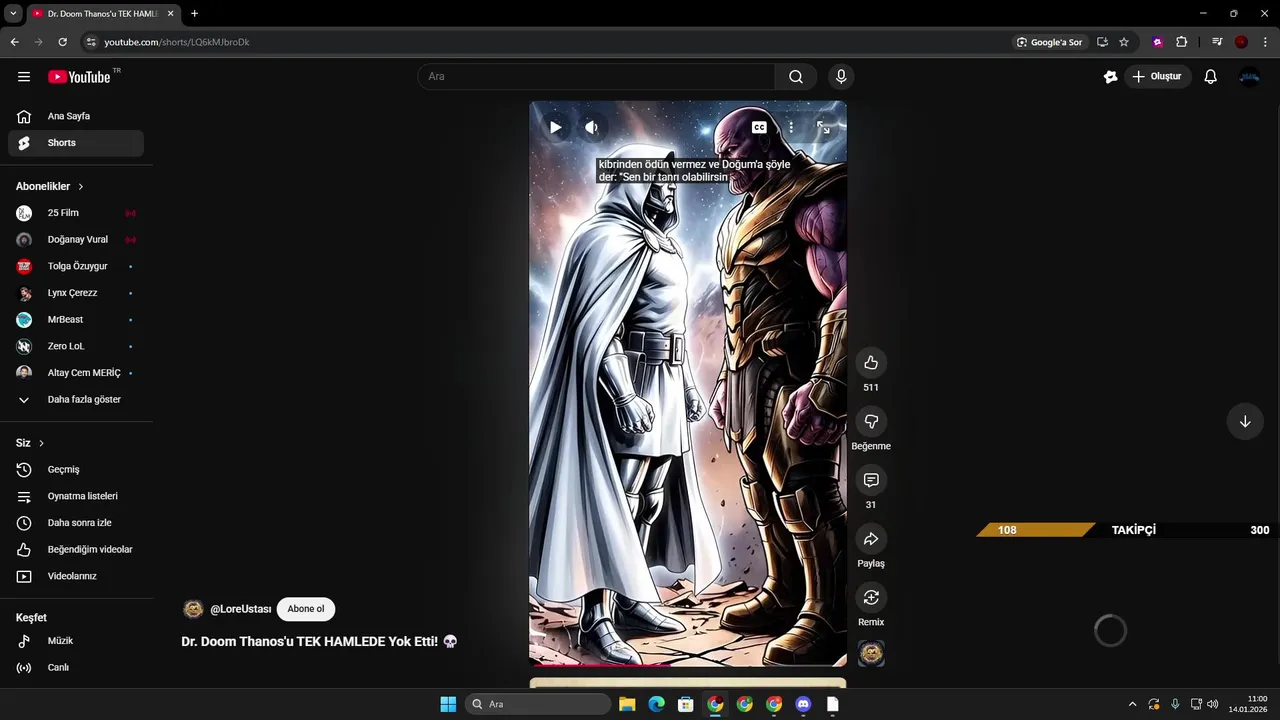Open the Chrome media control icon

pyautogui.click(x=1217, y=42)
